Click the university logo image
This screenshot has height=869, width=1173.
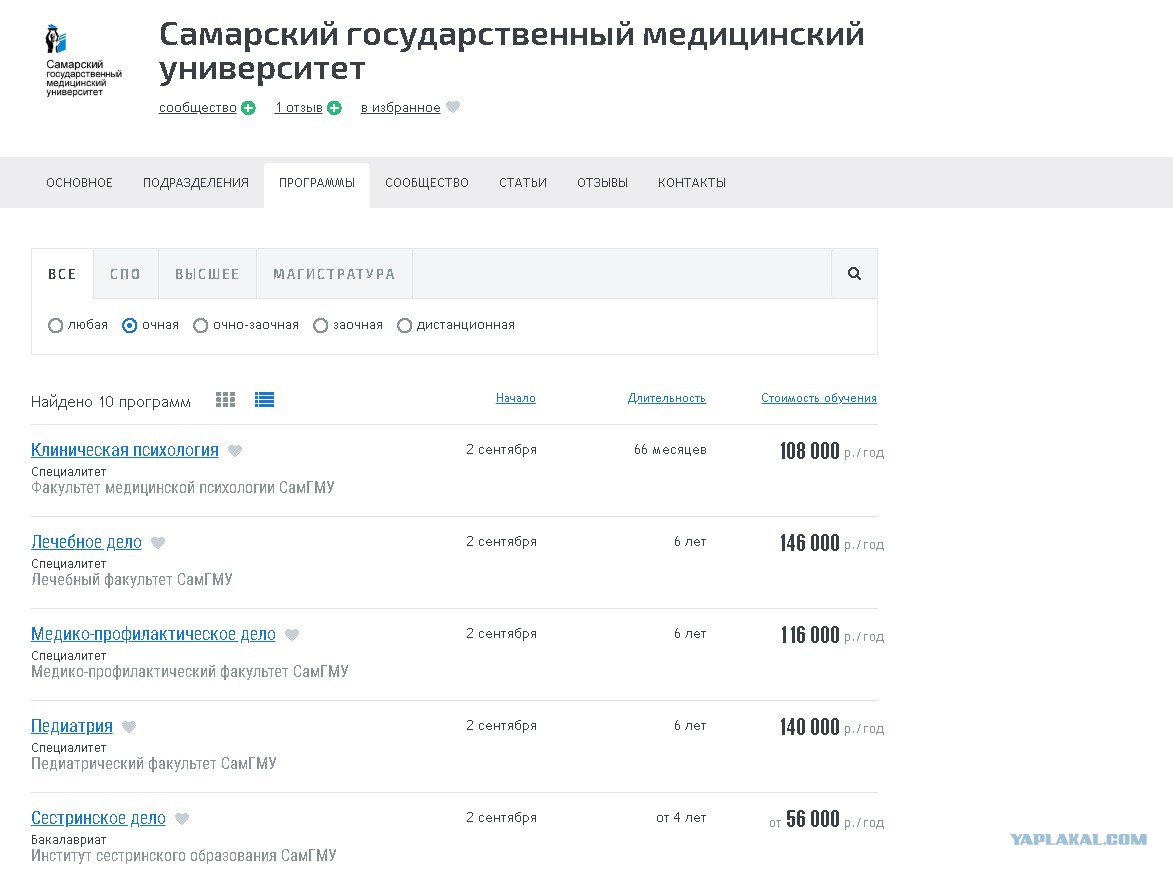pos(83,61)
